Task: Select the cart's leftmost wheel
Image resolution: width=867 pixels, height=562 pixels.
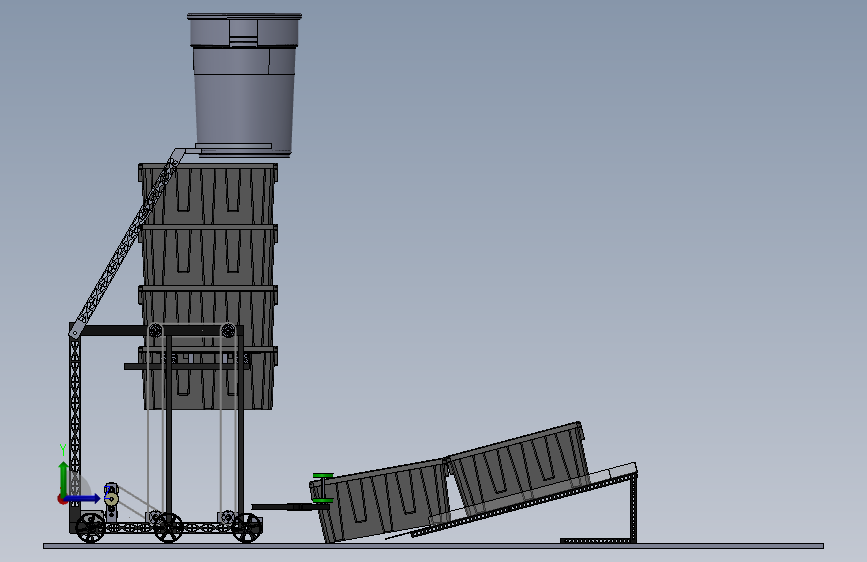Action: point(90,528)
